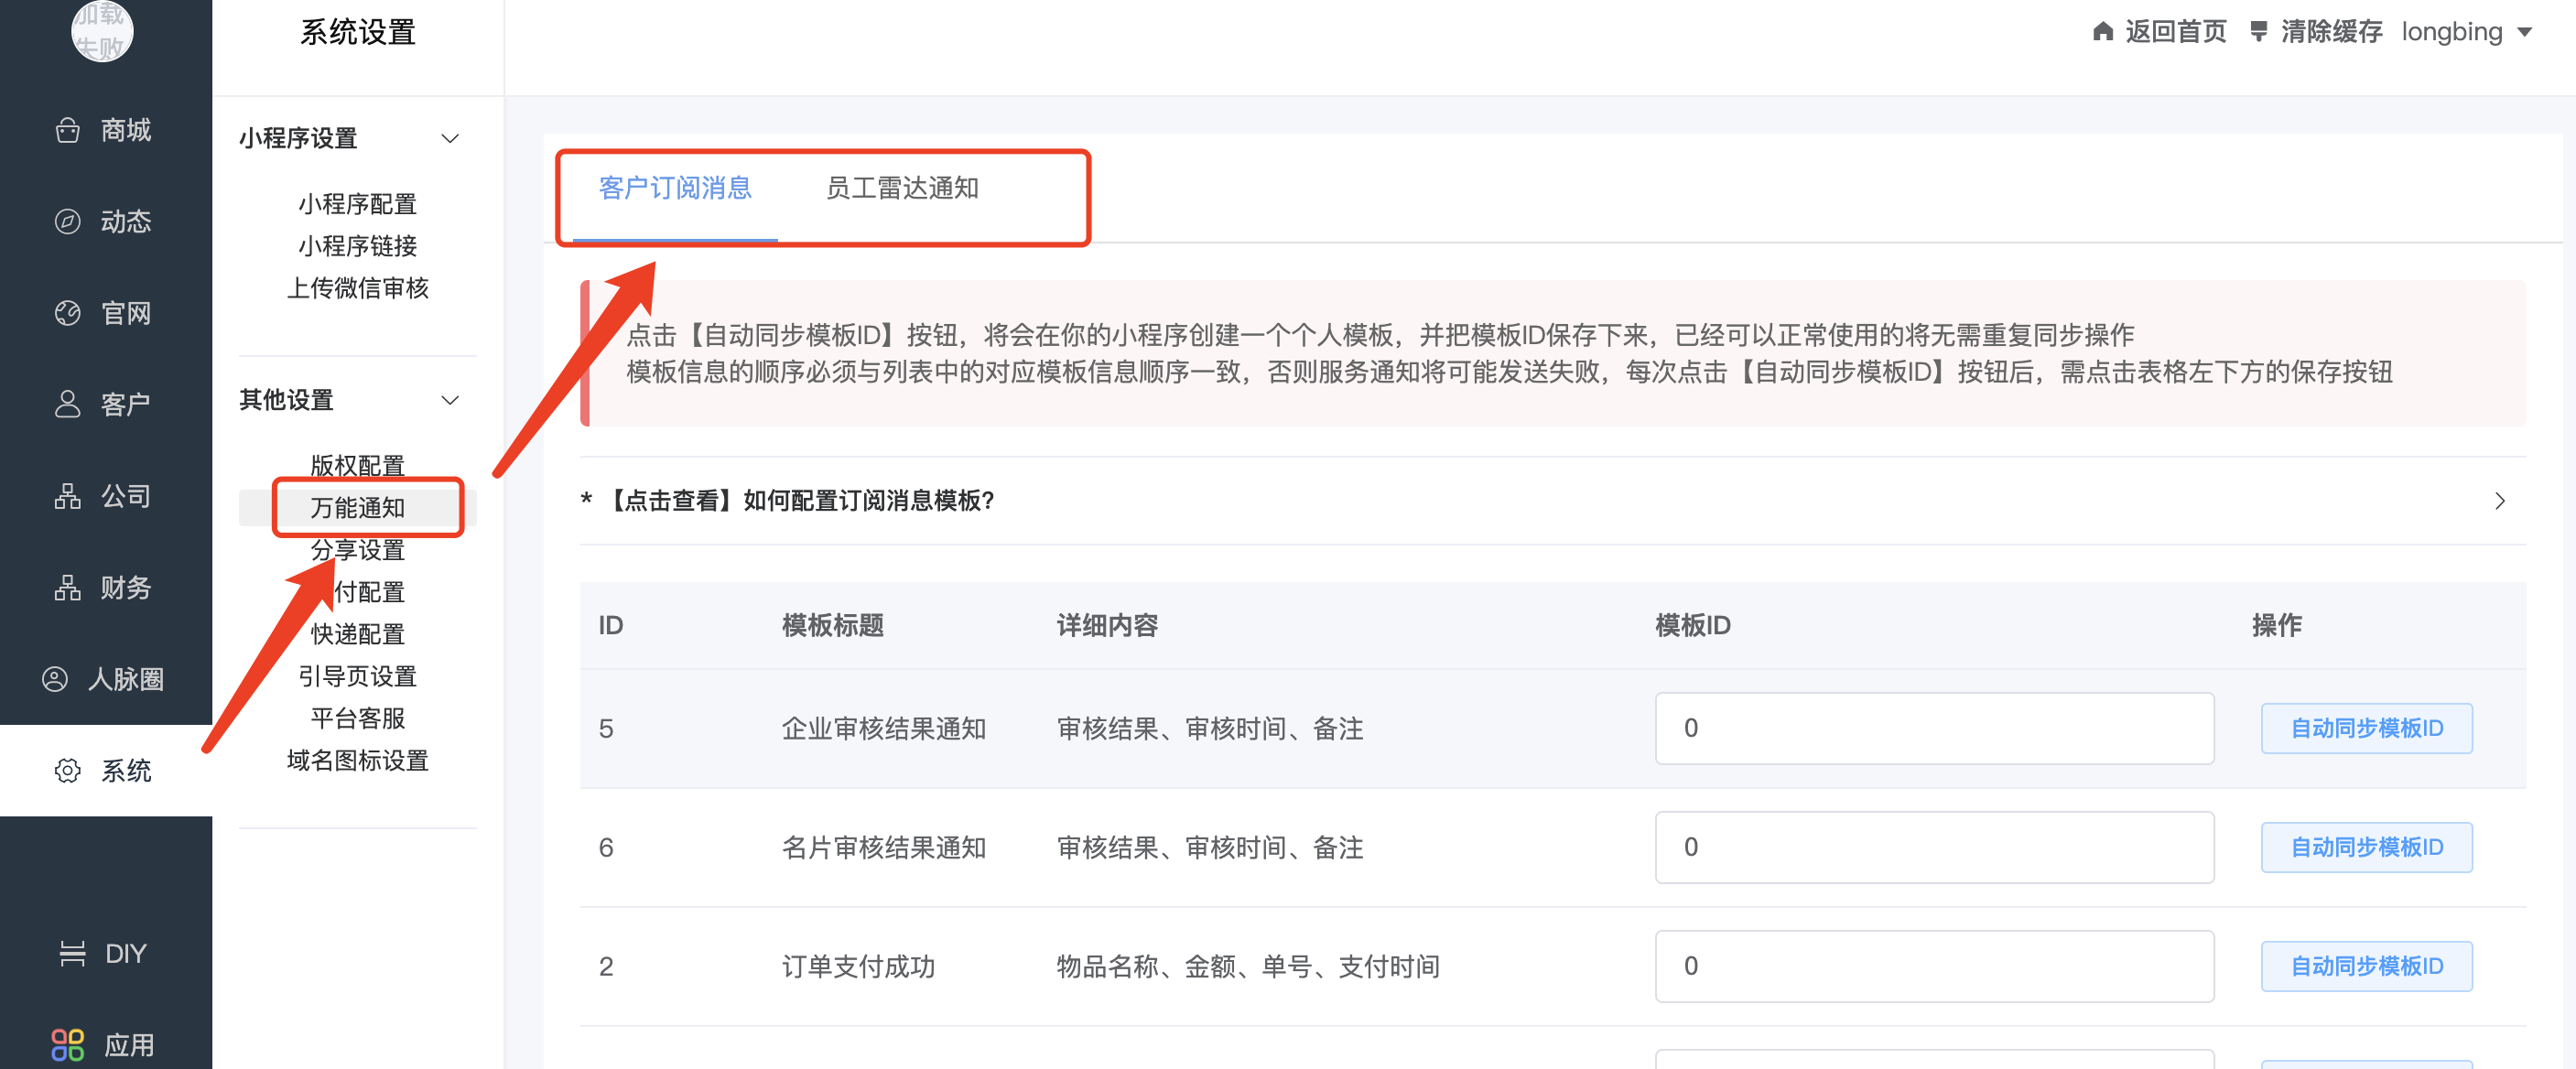Image resolution: width=2576 pixels, height=1069 pixels.
Task: Open the longbing user dropdown arrow
Action: click(2525, 33)
